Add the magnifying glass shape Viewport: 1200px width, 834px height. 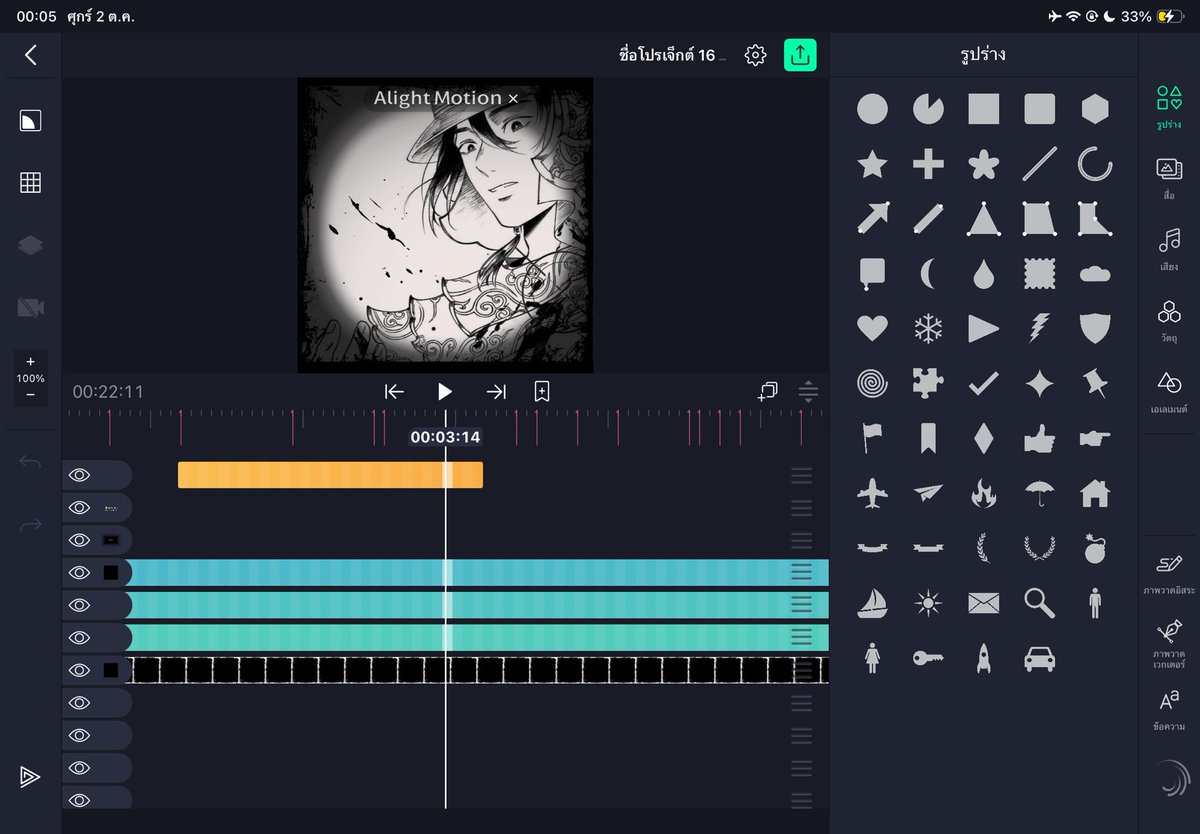pos(1040,602)
